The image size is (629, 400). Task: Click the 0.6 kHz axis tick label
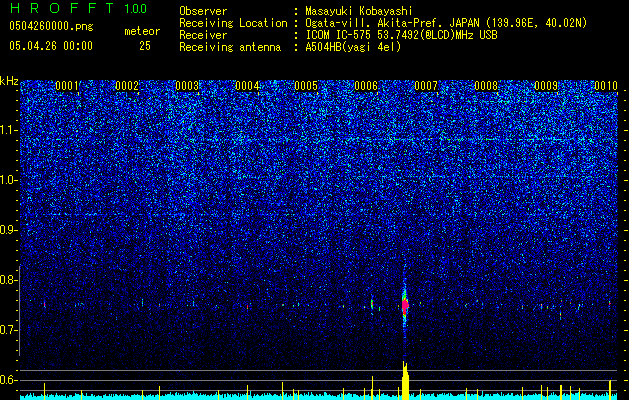click(8, 380)
